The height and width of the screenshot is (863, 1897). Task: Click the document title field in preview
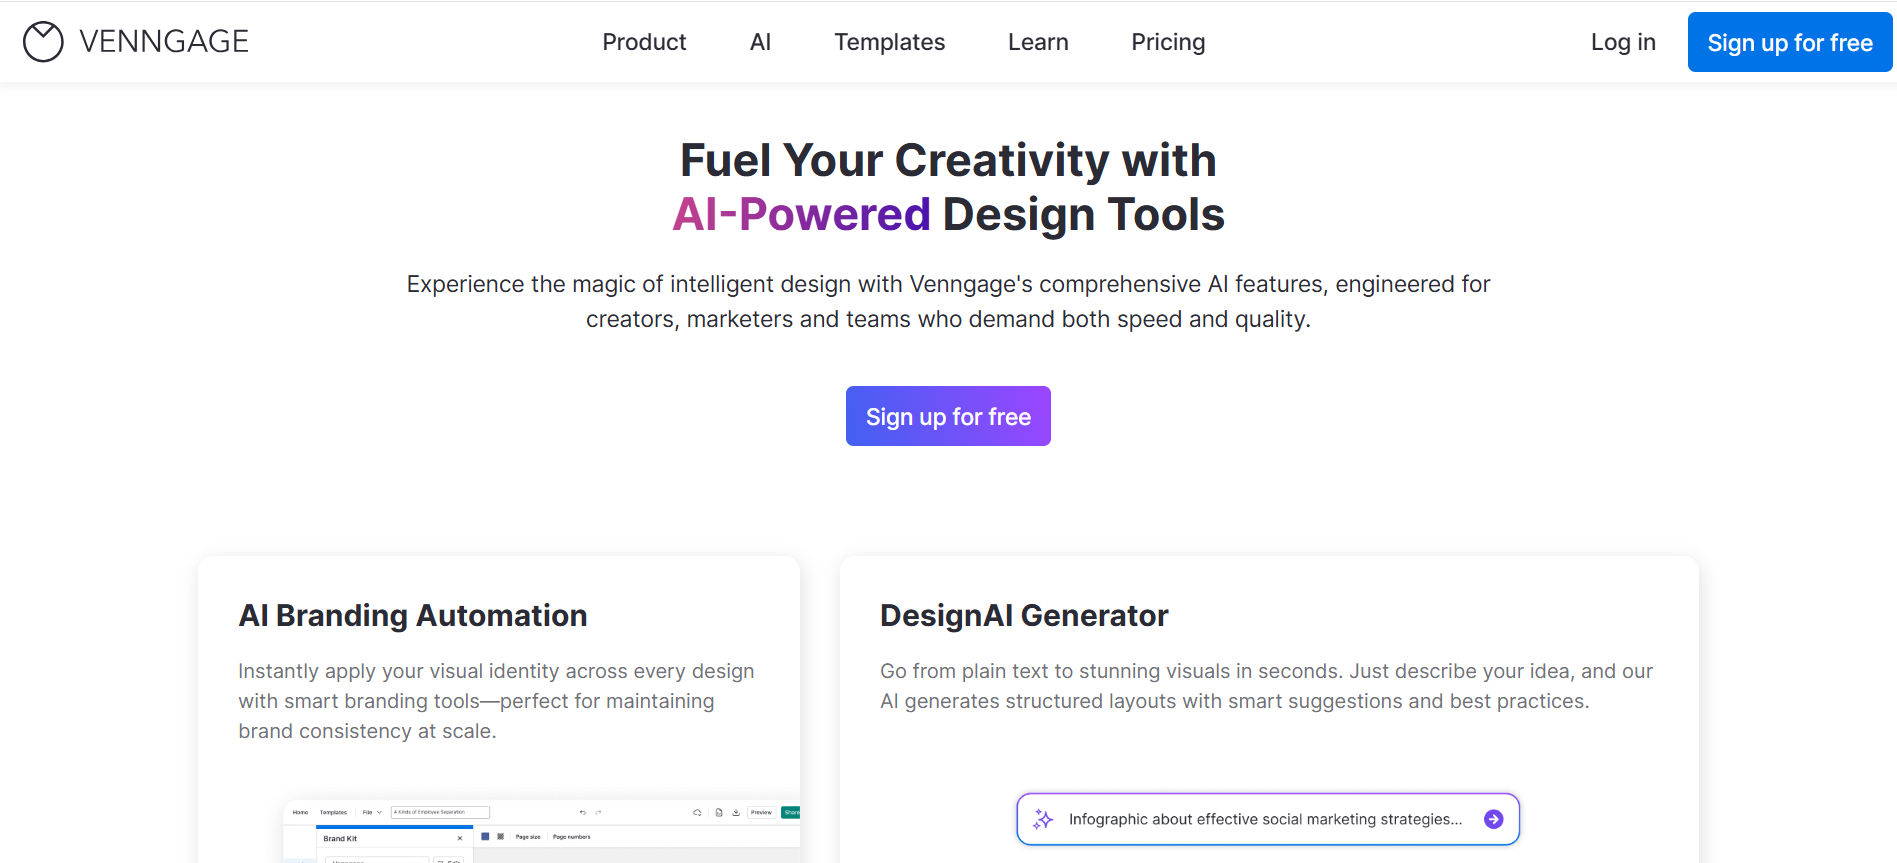[x=440, y=812]
